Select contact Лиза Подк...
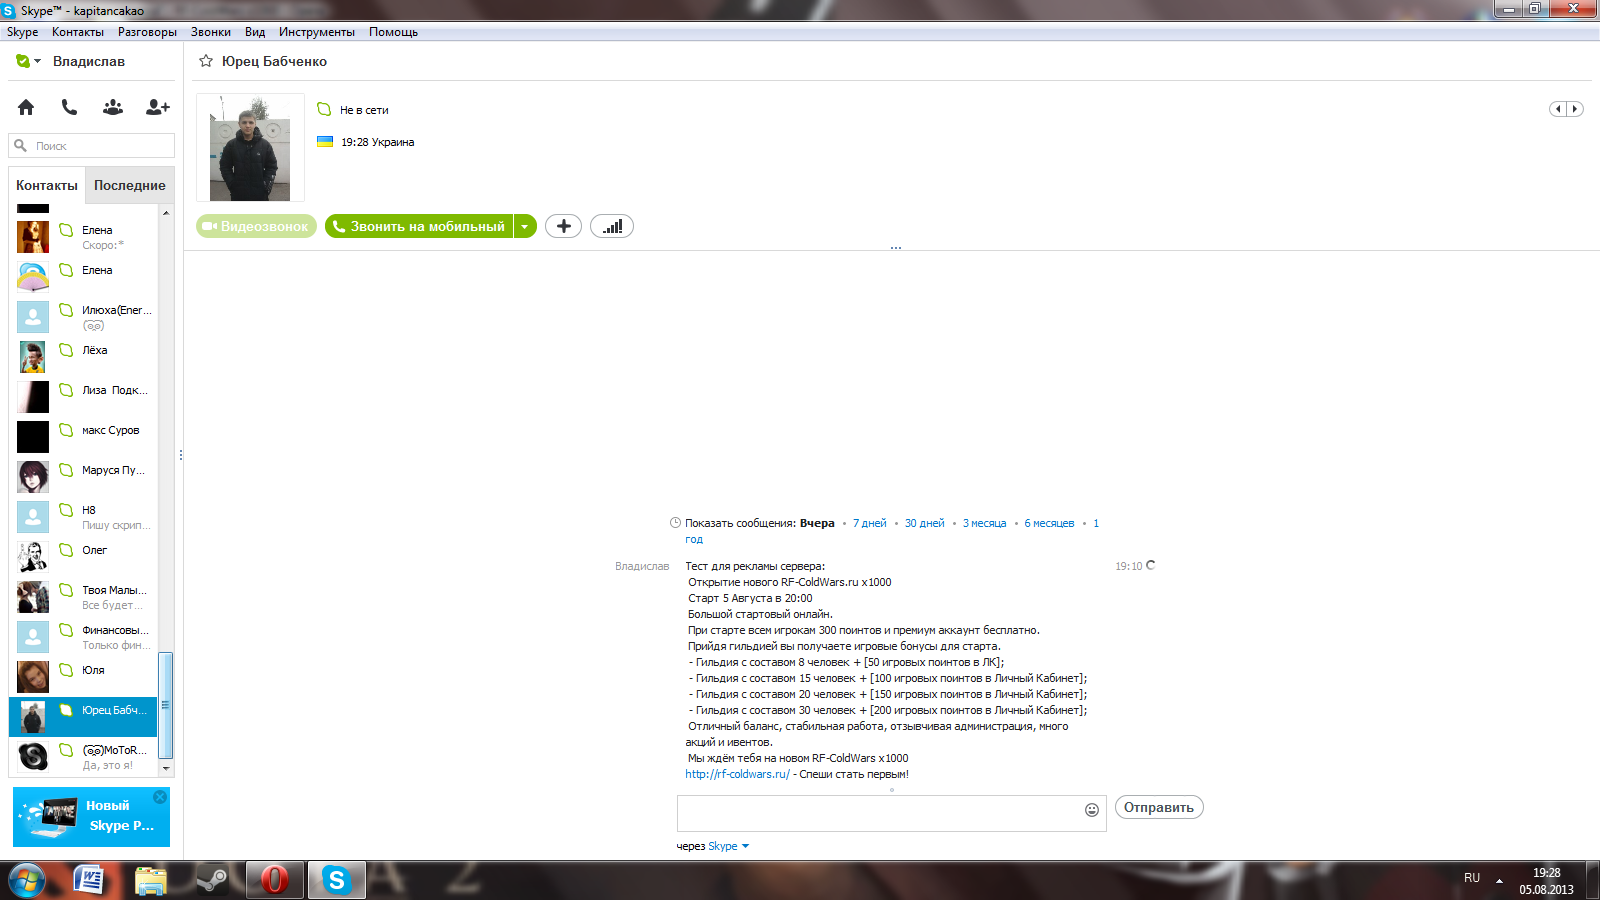This screenshot has width=1600, height=900. [83, 397]
